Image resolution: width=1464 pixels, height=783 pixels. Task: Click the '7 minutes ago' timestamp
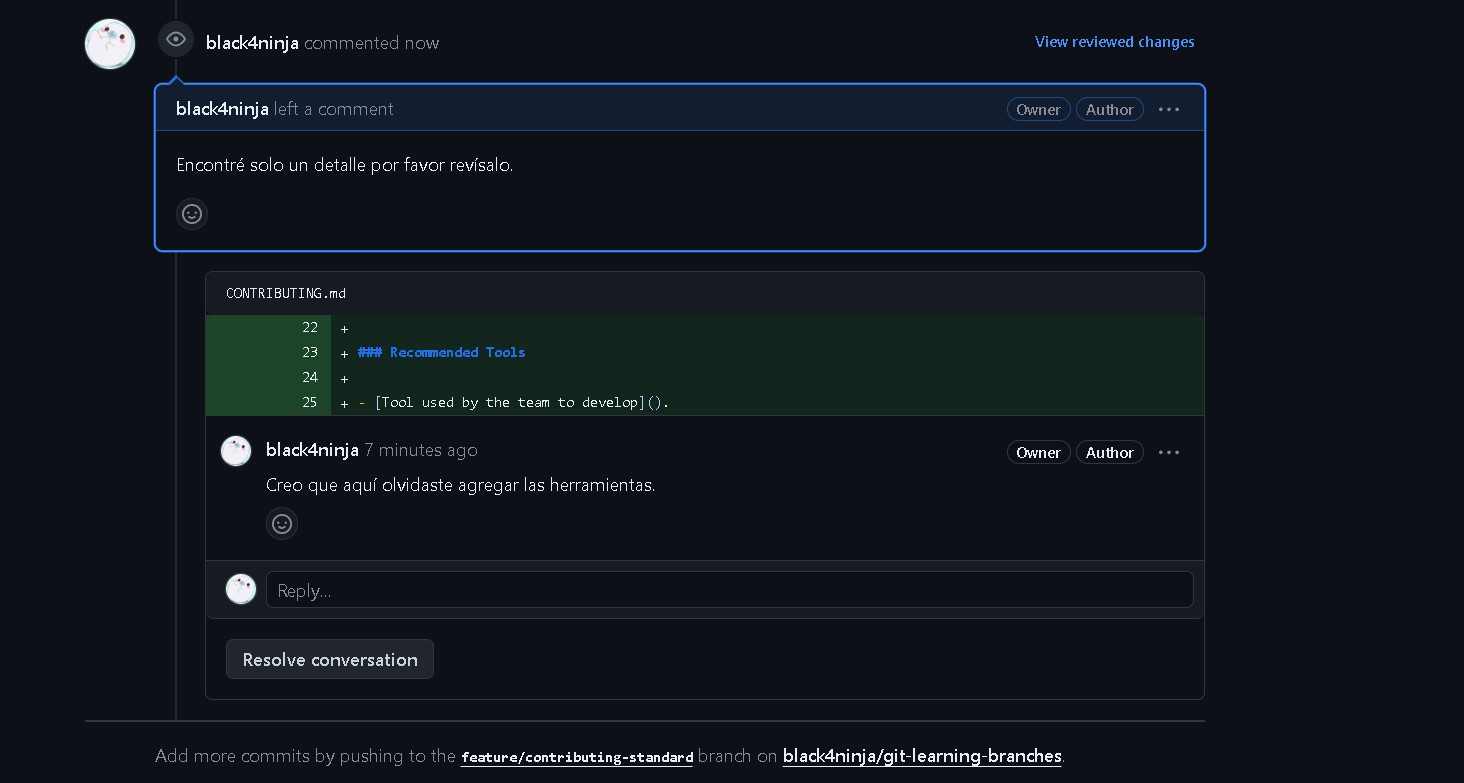[x=421, y=450]
